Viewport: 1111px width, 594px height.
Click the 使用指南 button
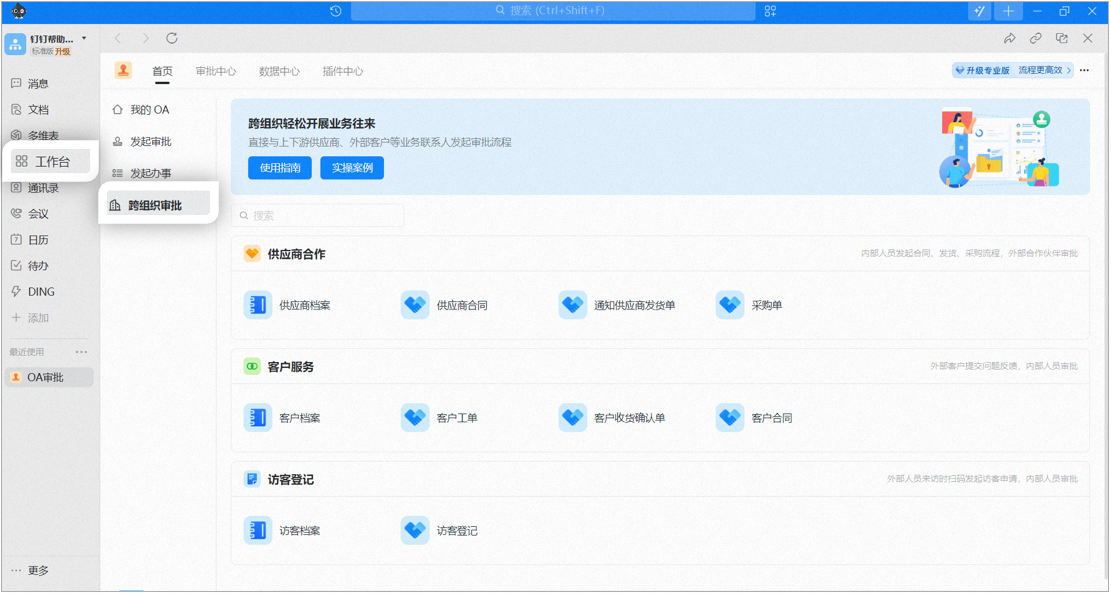(280, 168)
